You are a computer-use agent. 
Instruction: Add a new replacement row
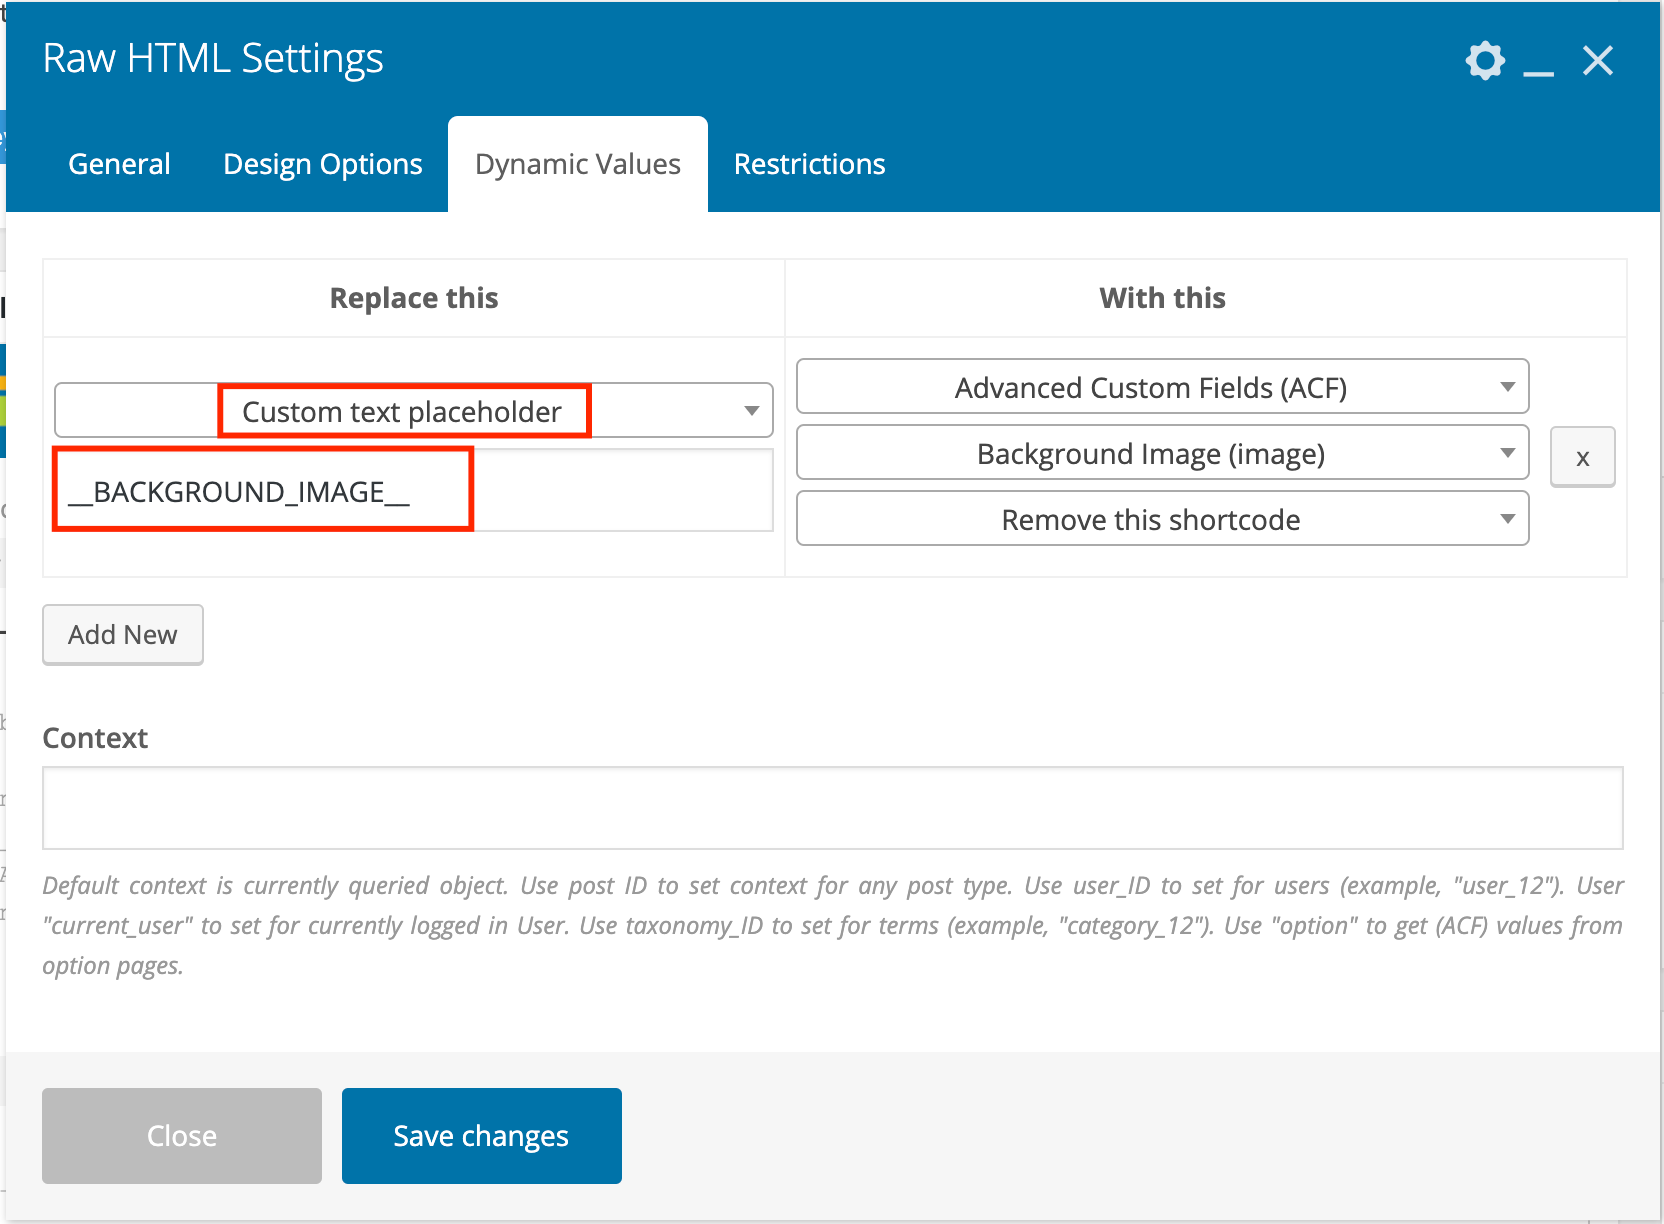point(123,635)
